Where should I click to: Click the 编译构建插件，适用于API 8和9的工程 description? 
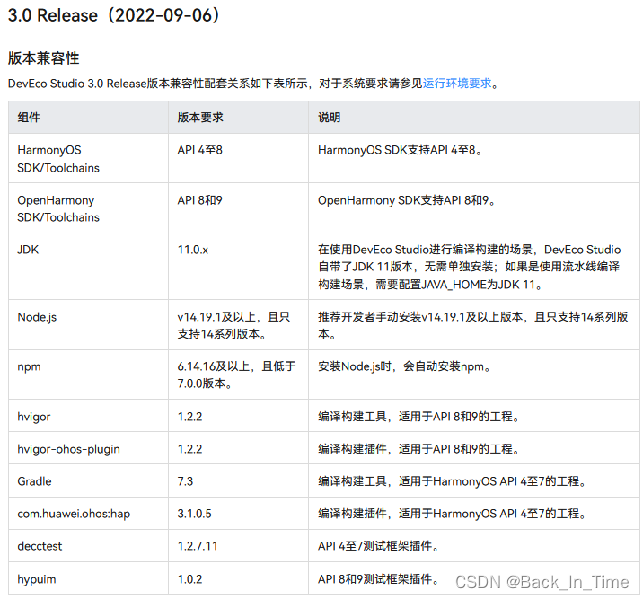(x=418, y=449)
